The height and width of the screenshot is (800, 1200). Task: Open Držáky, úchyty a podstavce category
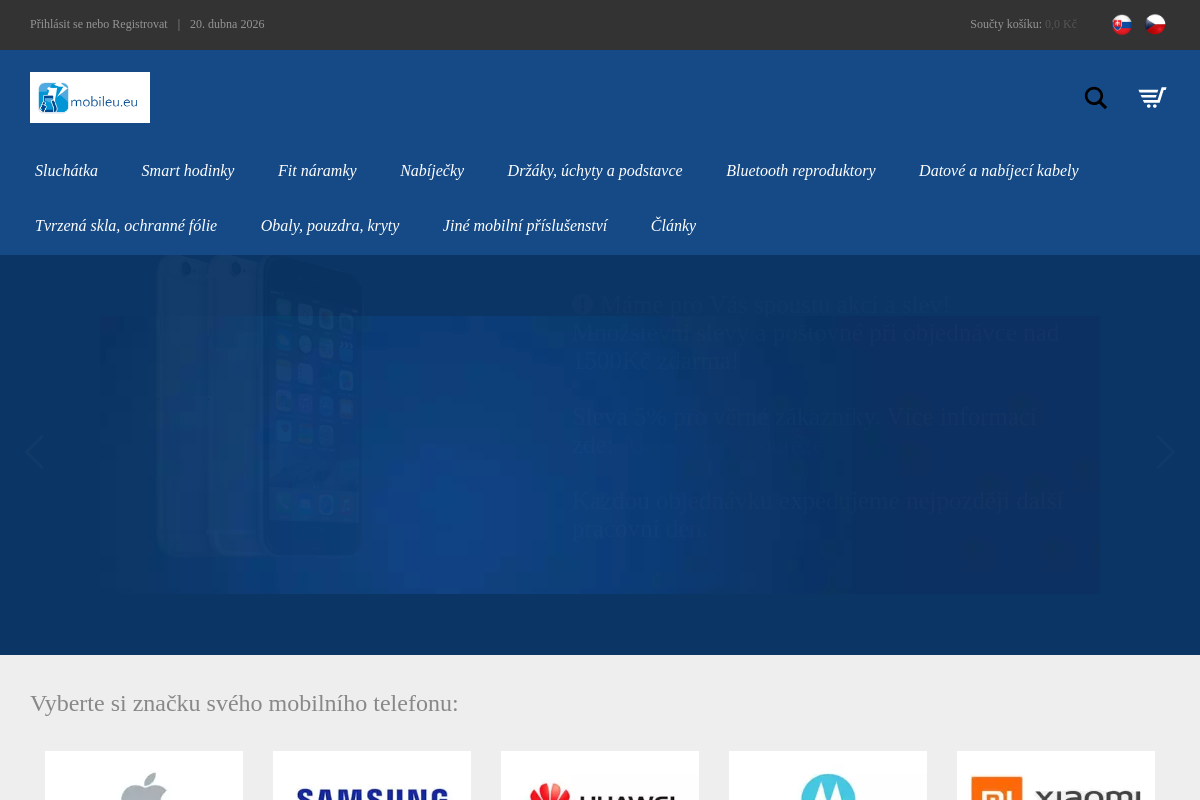[x=595, y=171]
